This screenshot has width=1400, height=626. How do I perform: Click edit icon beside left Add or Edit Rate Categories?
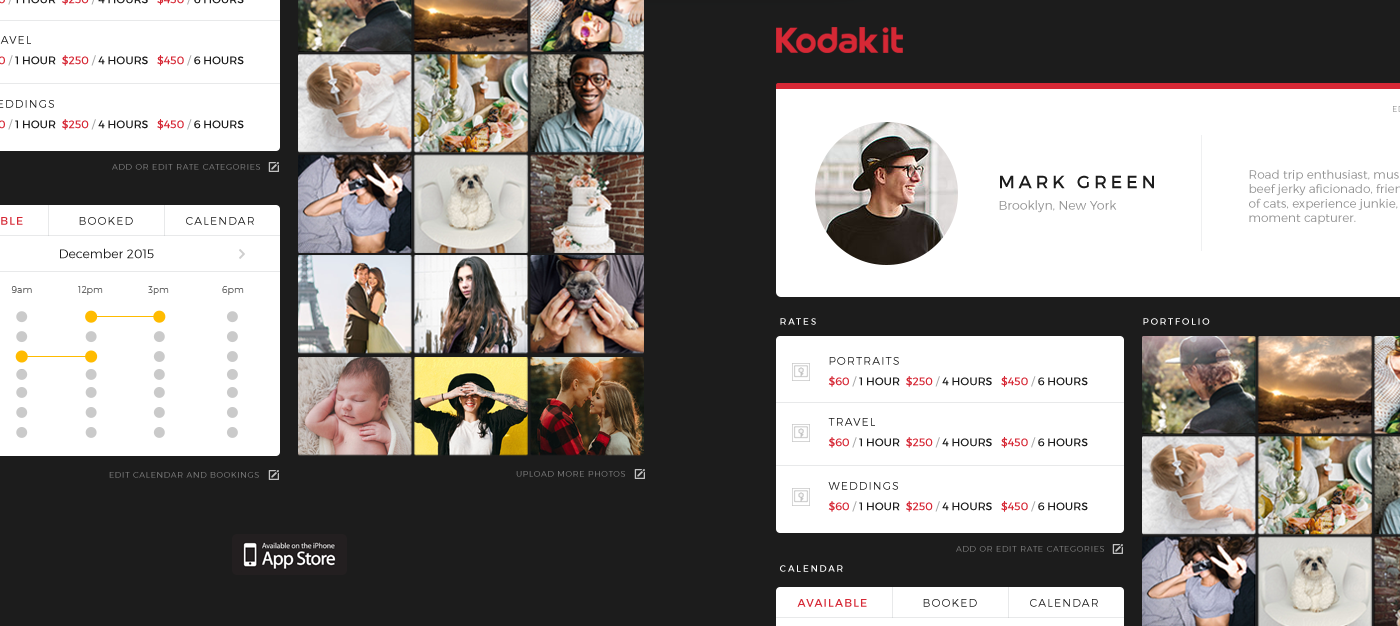(x=274, y=167)
